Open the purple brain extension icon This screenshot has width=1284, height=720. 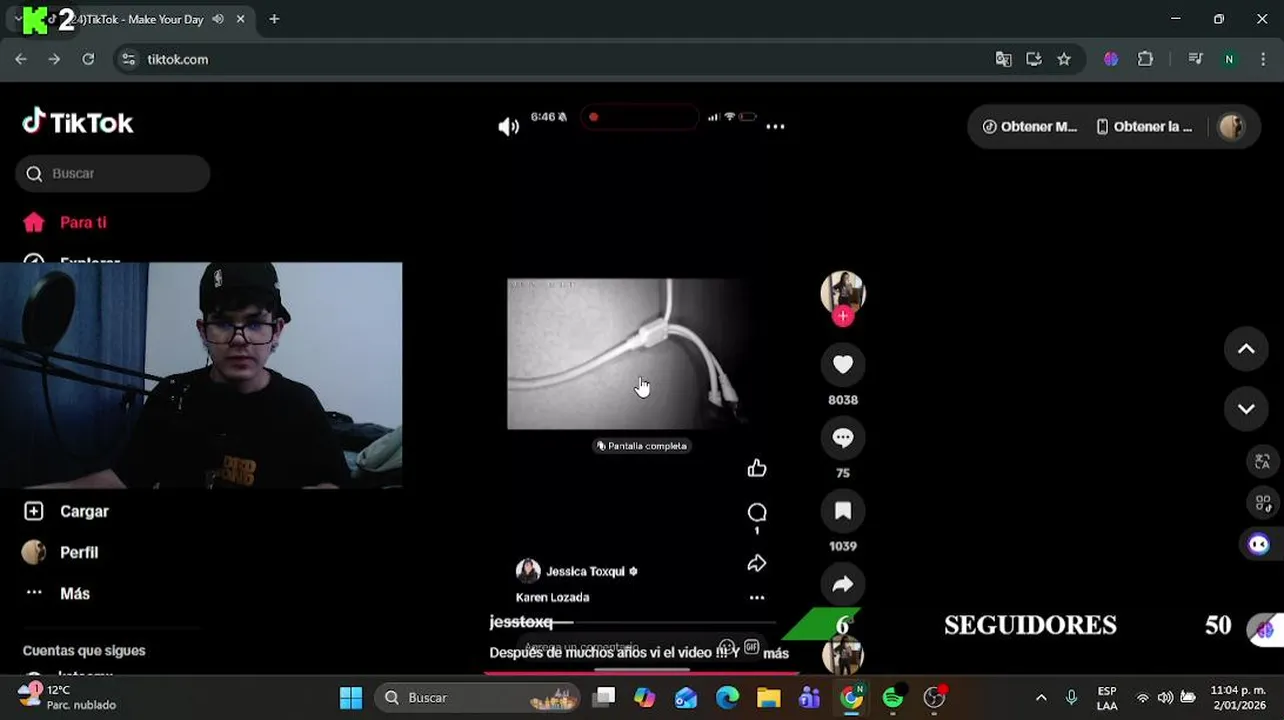pyautogui.click(x=1111, y=59)
